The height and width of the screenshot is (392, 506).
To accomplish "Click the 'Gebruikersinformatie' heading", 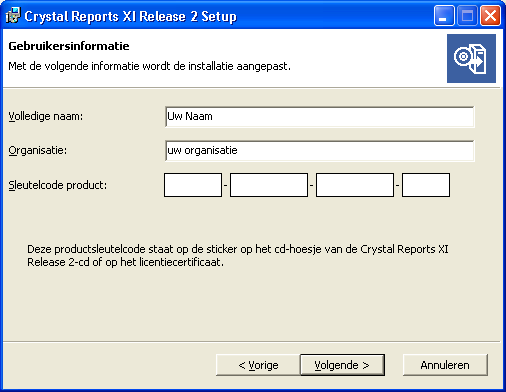I will coord(69,46).
